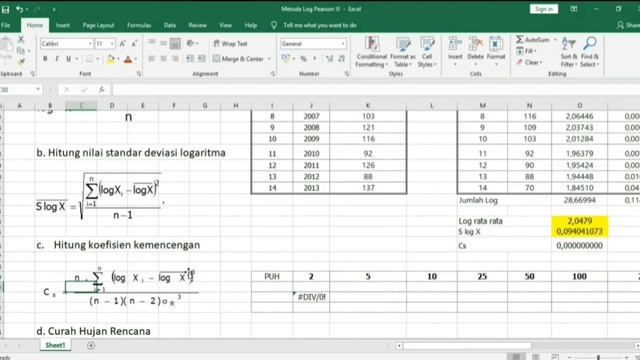
Task: Delete cells with the Delete button
Action: 476,52
